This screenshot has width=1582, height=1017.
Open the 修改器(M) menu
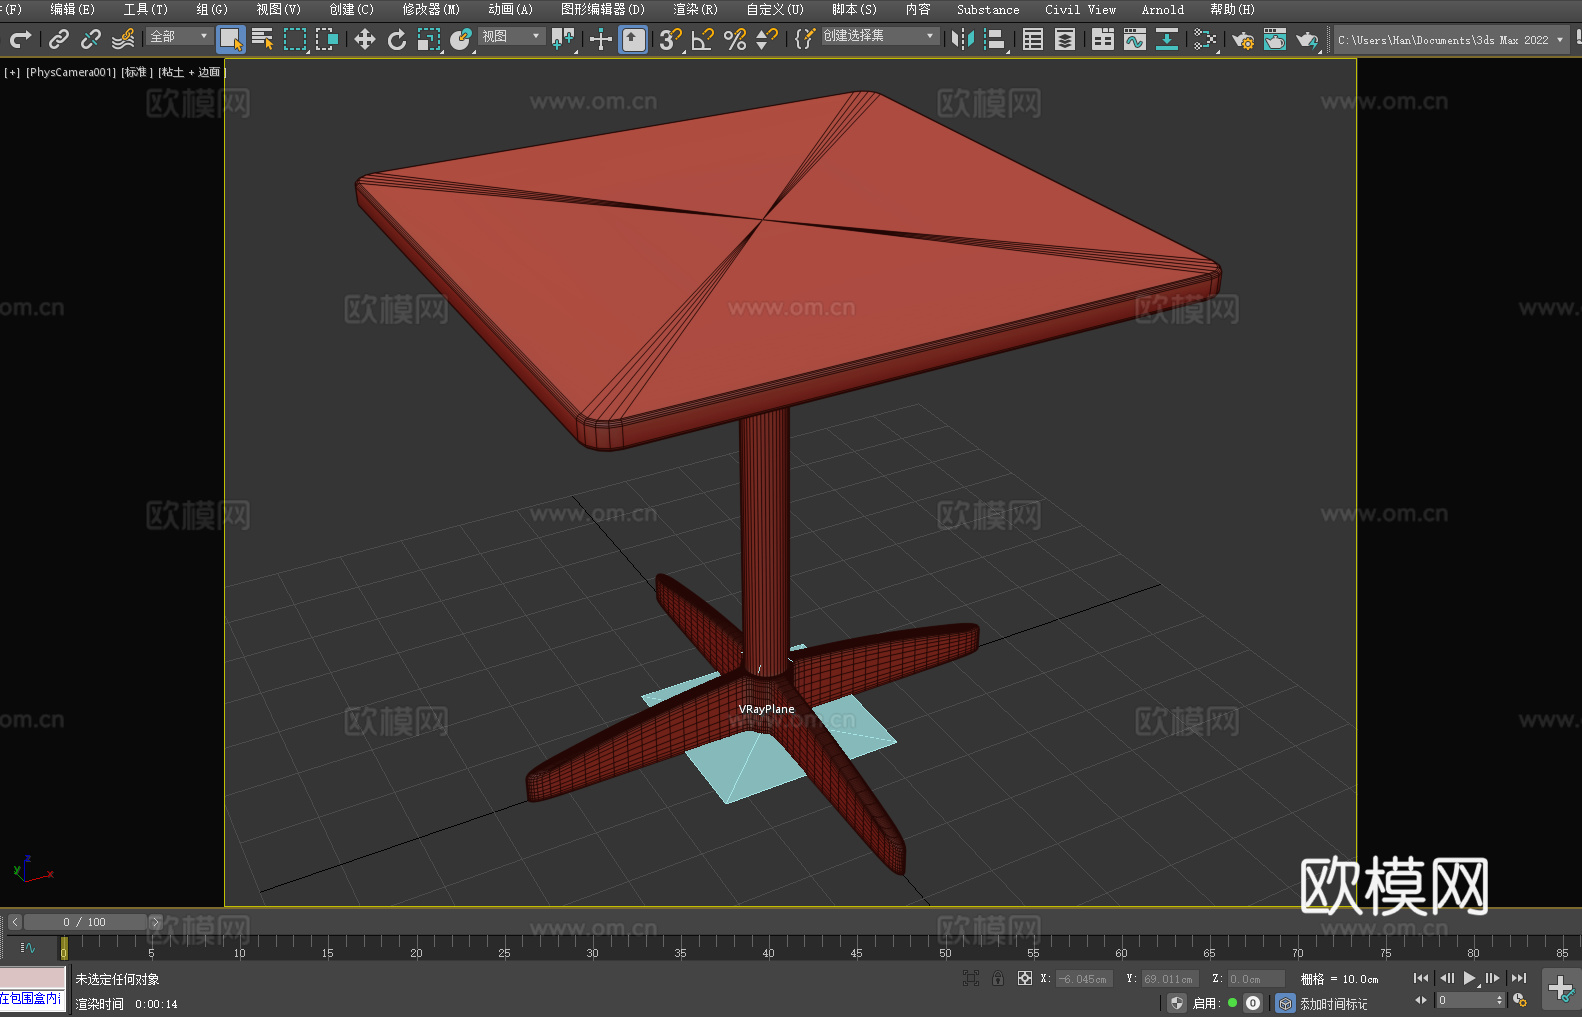tap(431, 9)
